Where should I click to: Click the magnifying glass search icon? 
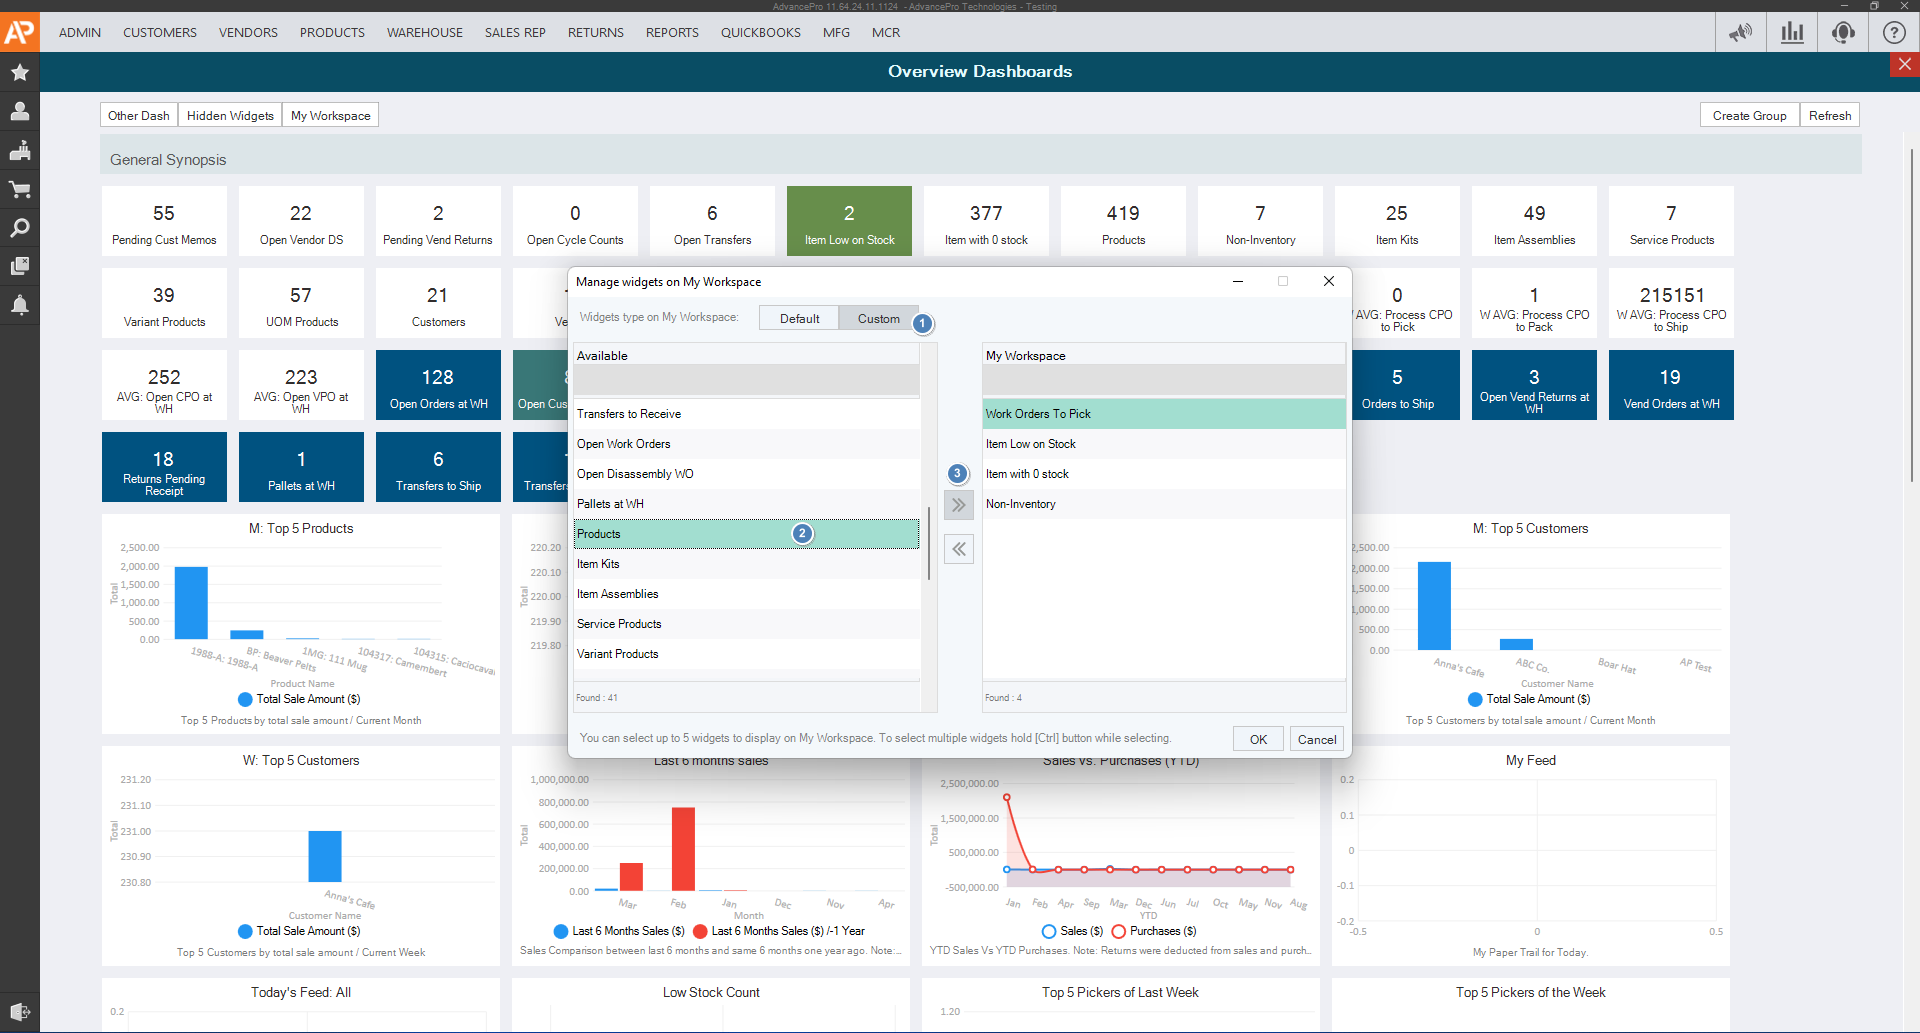[x=19, y=228]
